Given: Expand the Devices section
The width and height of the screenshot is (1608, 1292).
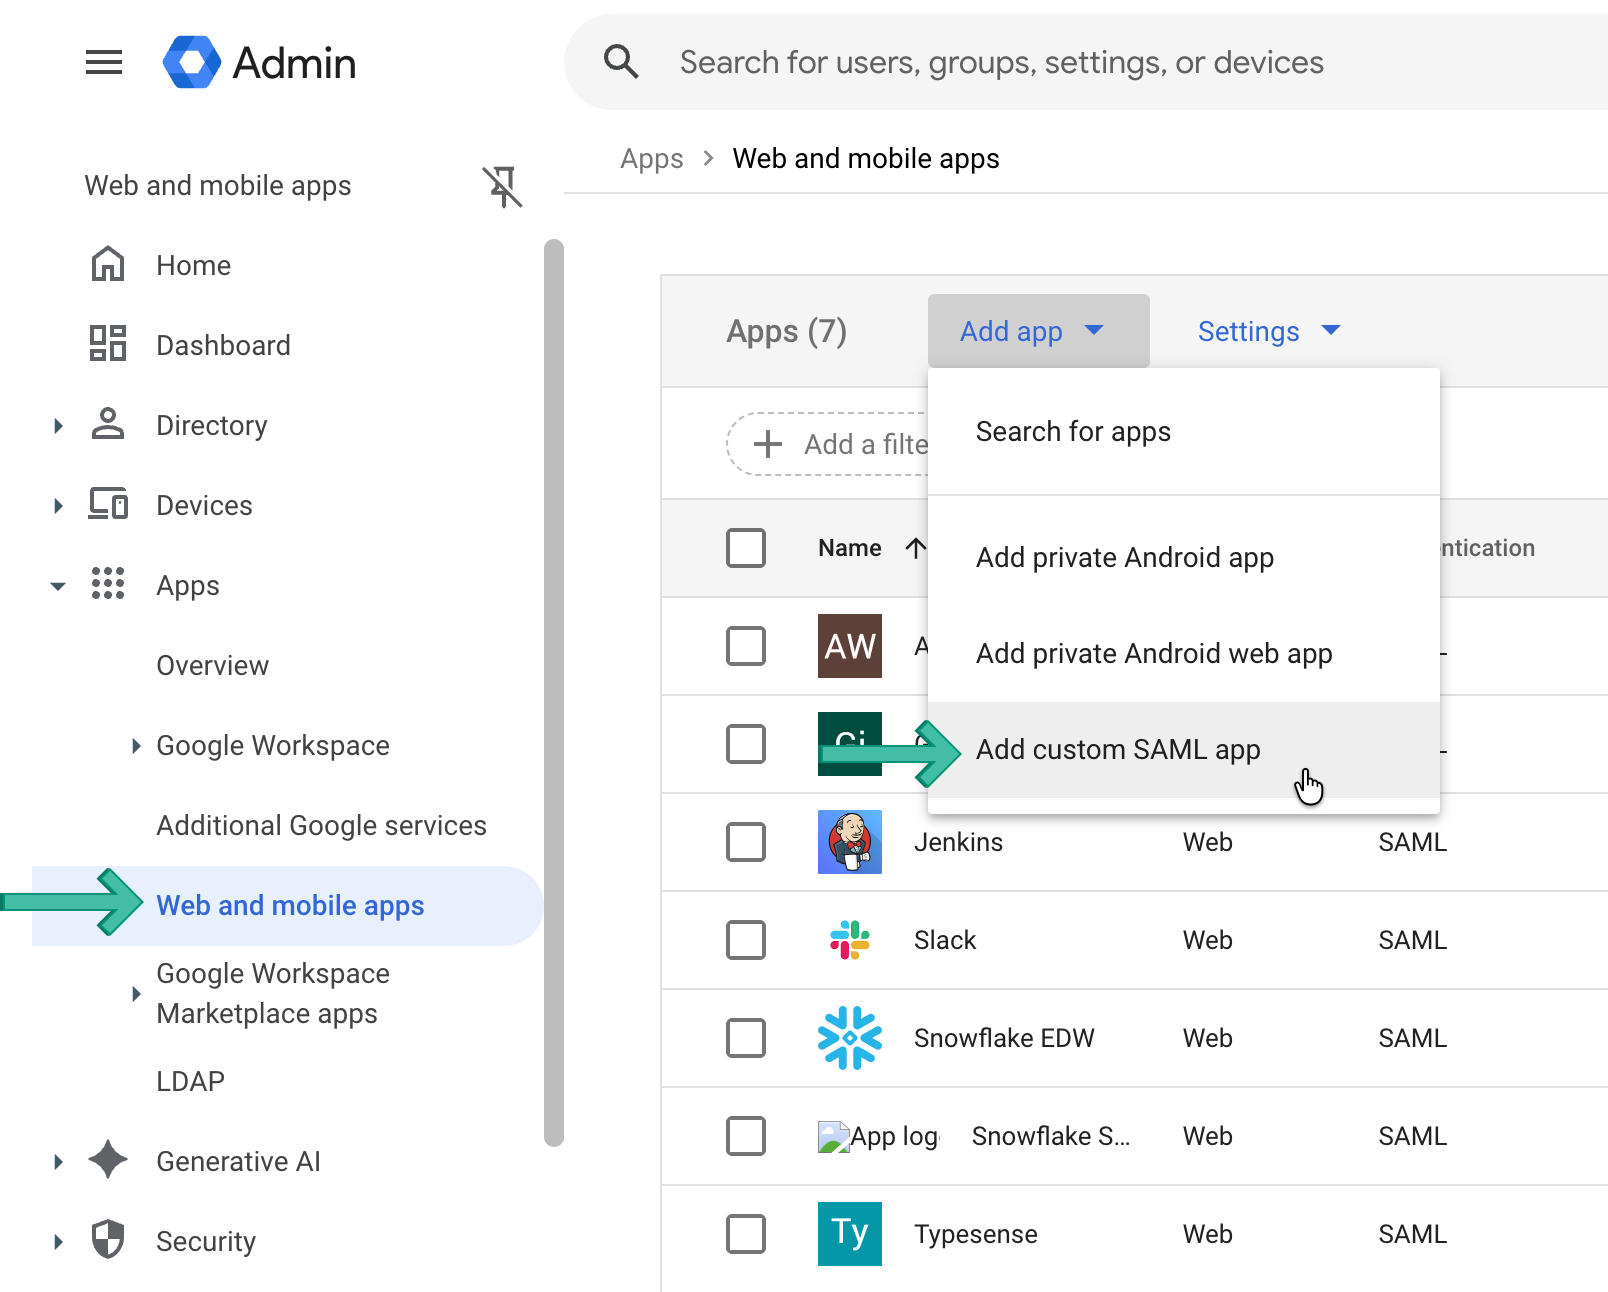Looking at the screenshot, I should click(58, 505).
